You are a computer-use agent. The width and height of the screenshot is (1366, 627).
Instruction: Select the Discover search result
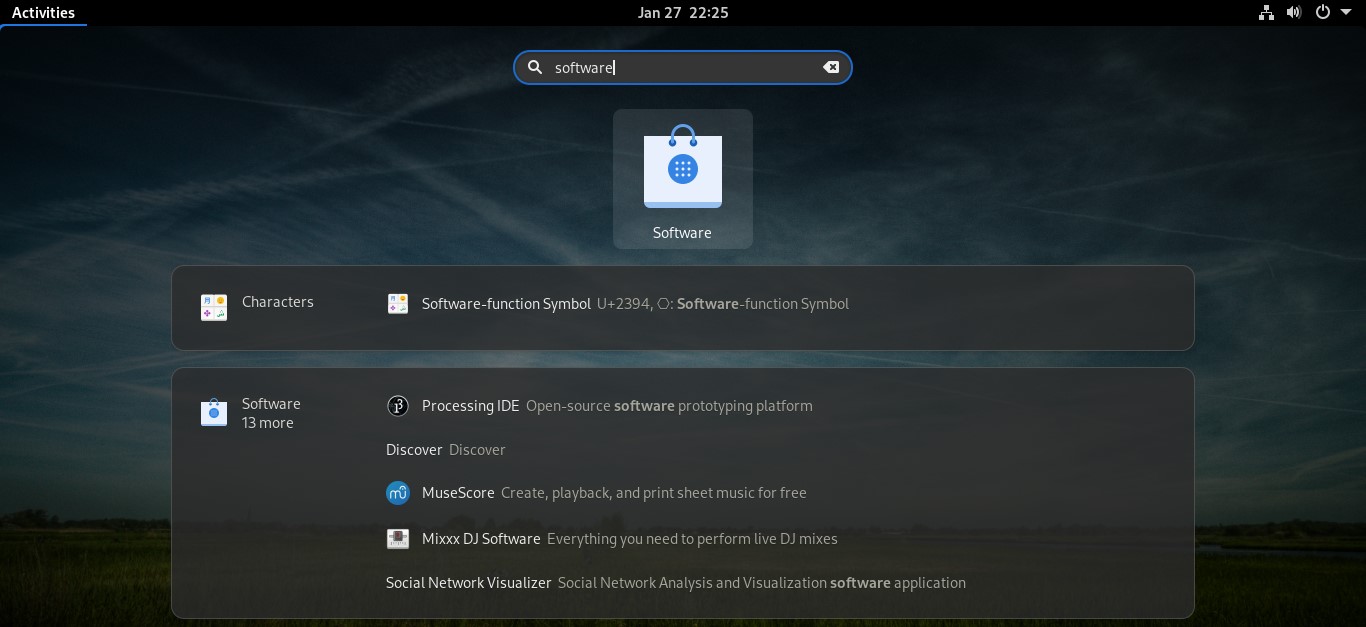pos(414,450)
